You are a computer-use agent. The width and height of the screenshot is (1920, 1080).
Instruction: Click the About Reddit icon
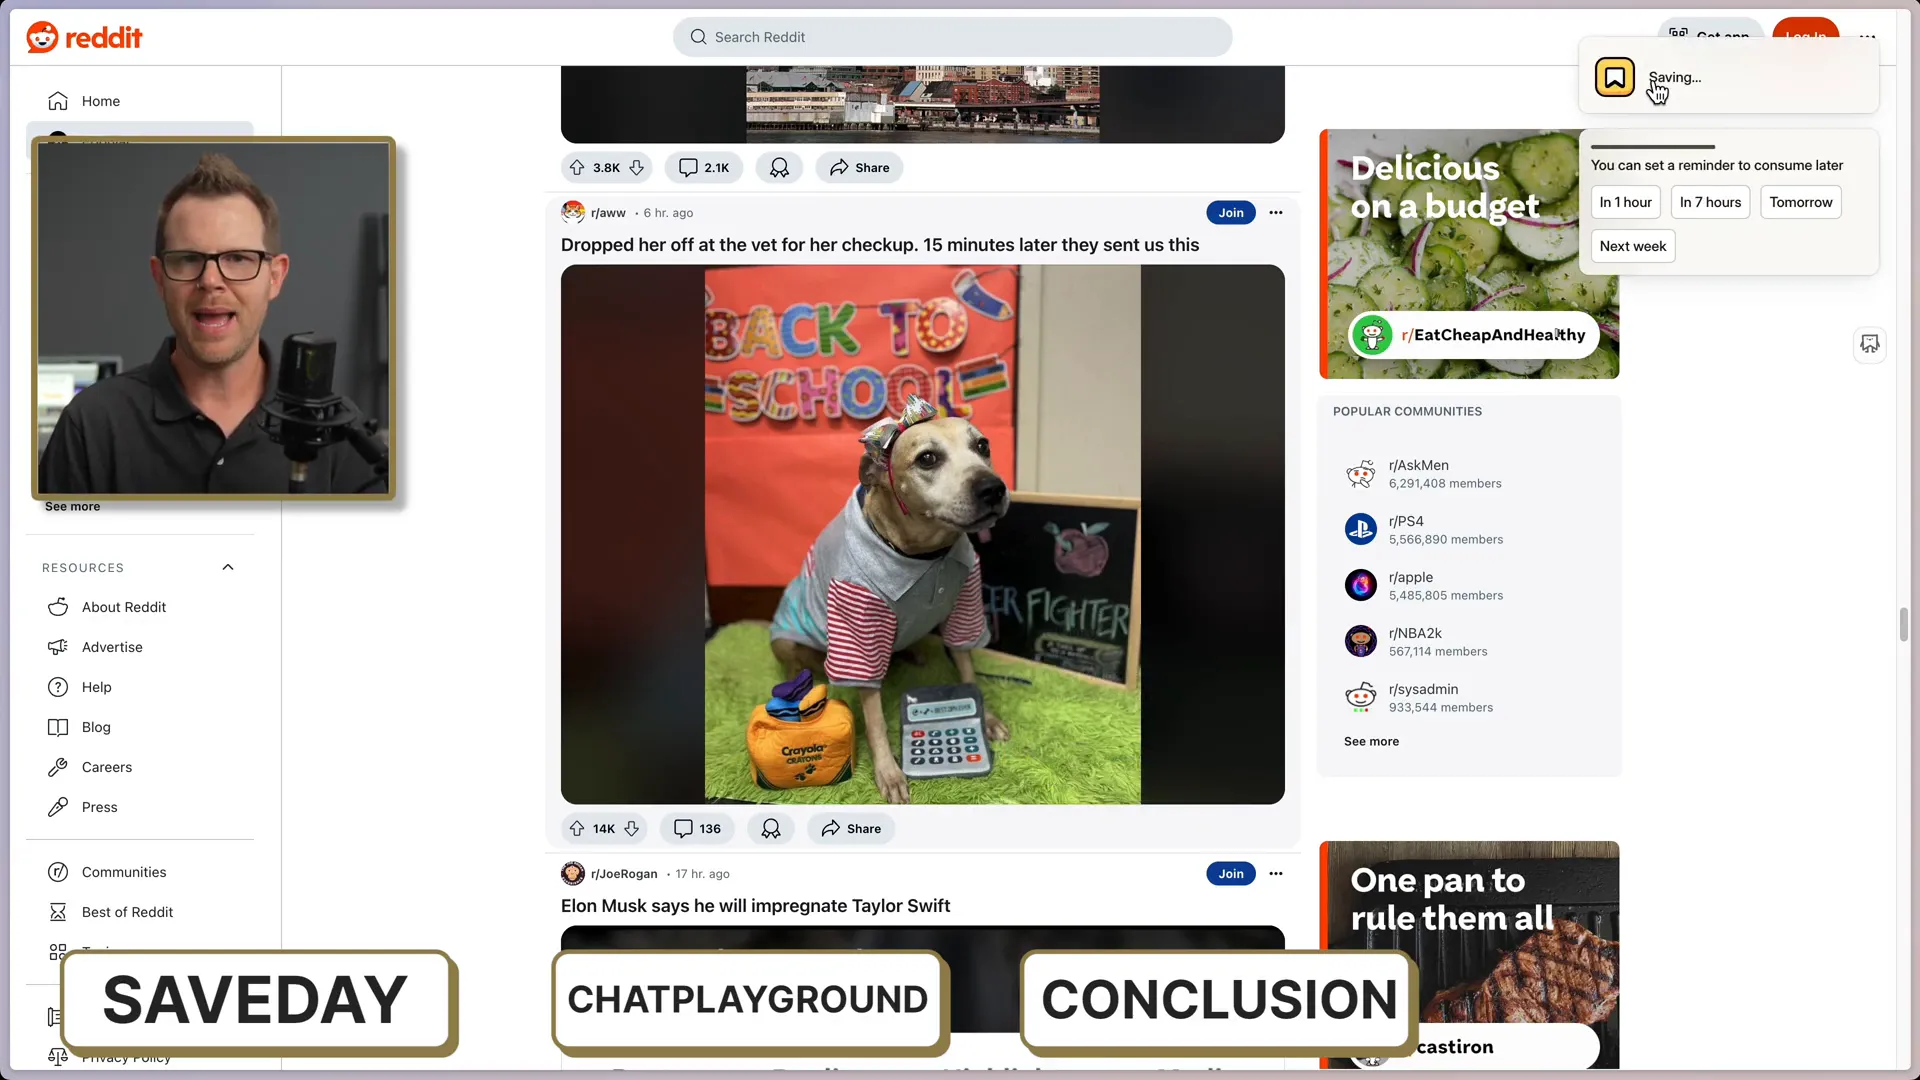pyautogui.click(x=58, y=607)
